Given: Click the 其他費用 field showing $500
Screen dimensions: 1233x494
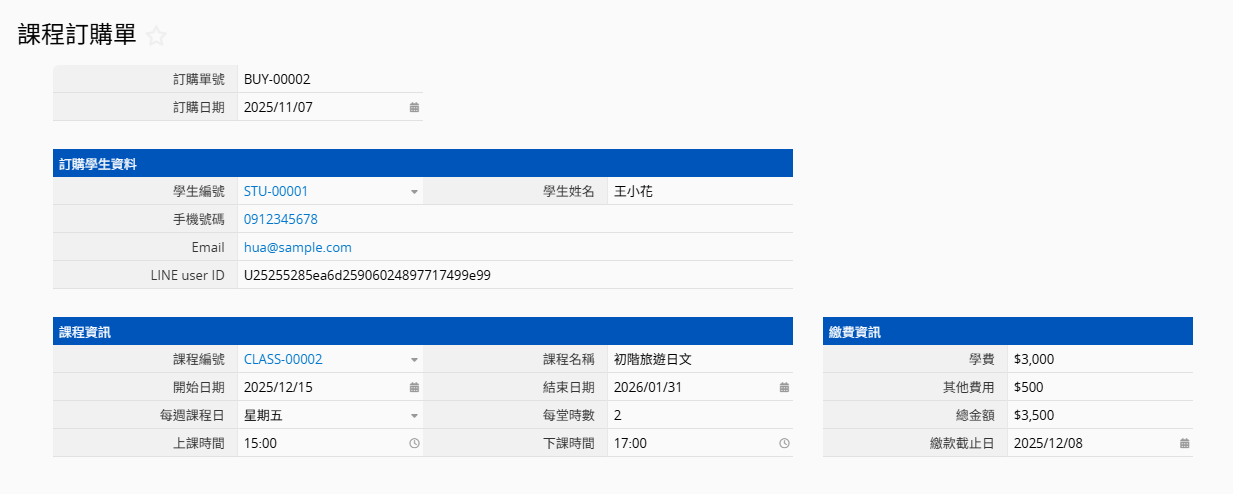Looking at the screenshot, I should tap(1029, 387).
